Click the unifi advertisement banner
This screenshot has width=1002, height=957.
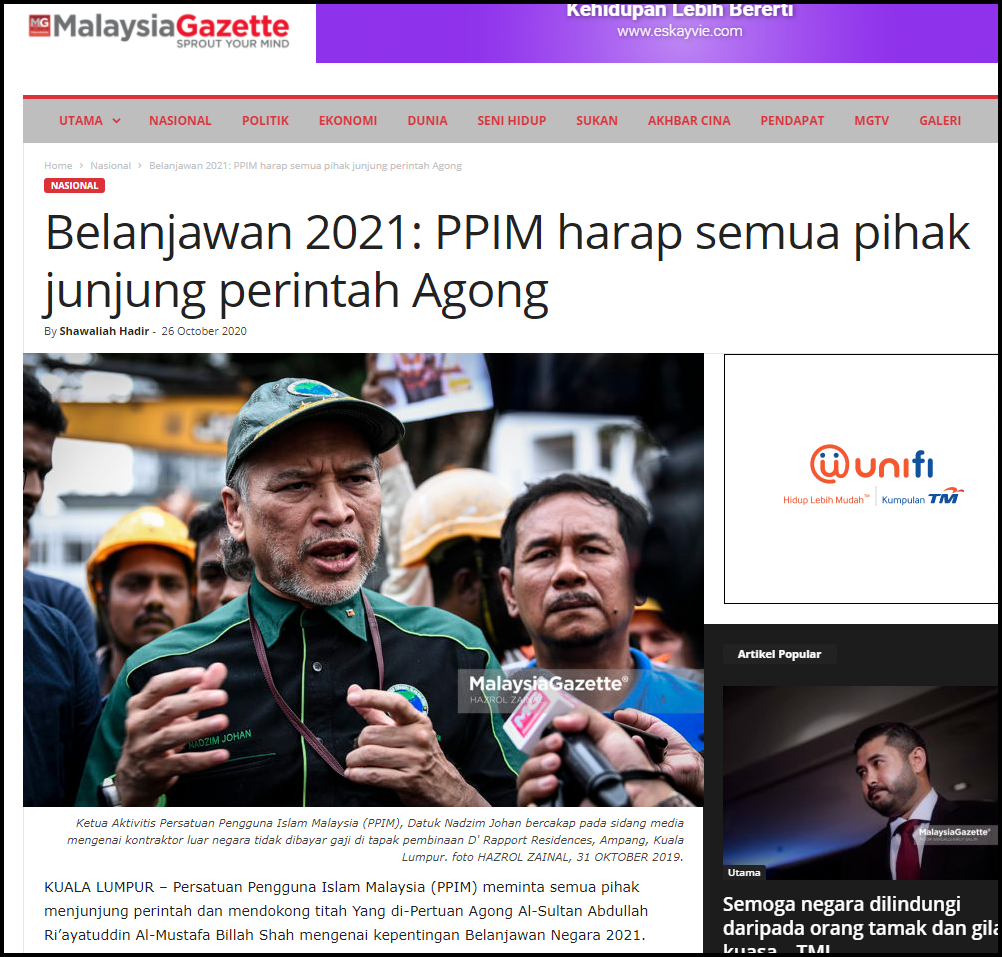click(x=861, y=478)
